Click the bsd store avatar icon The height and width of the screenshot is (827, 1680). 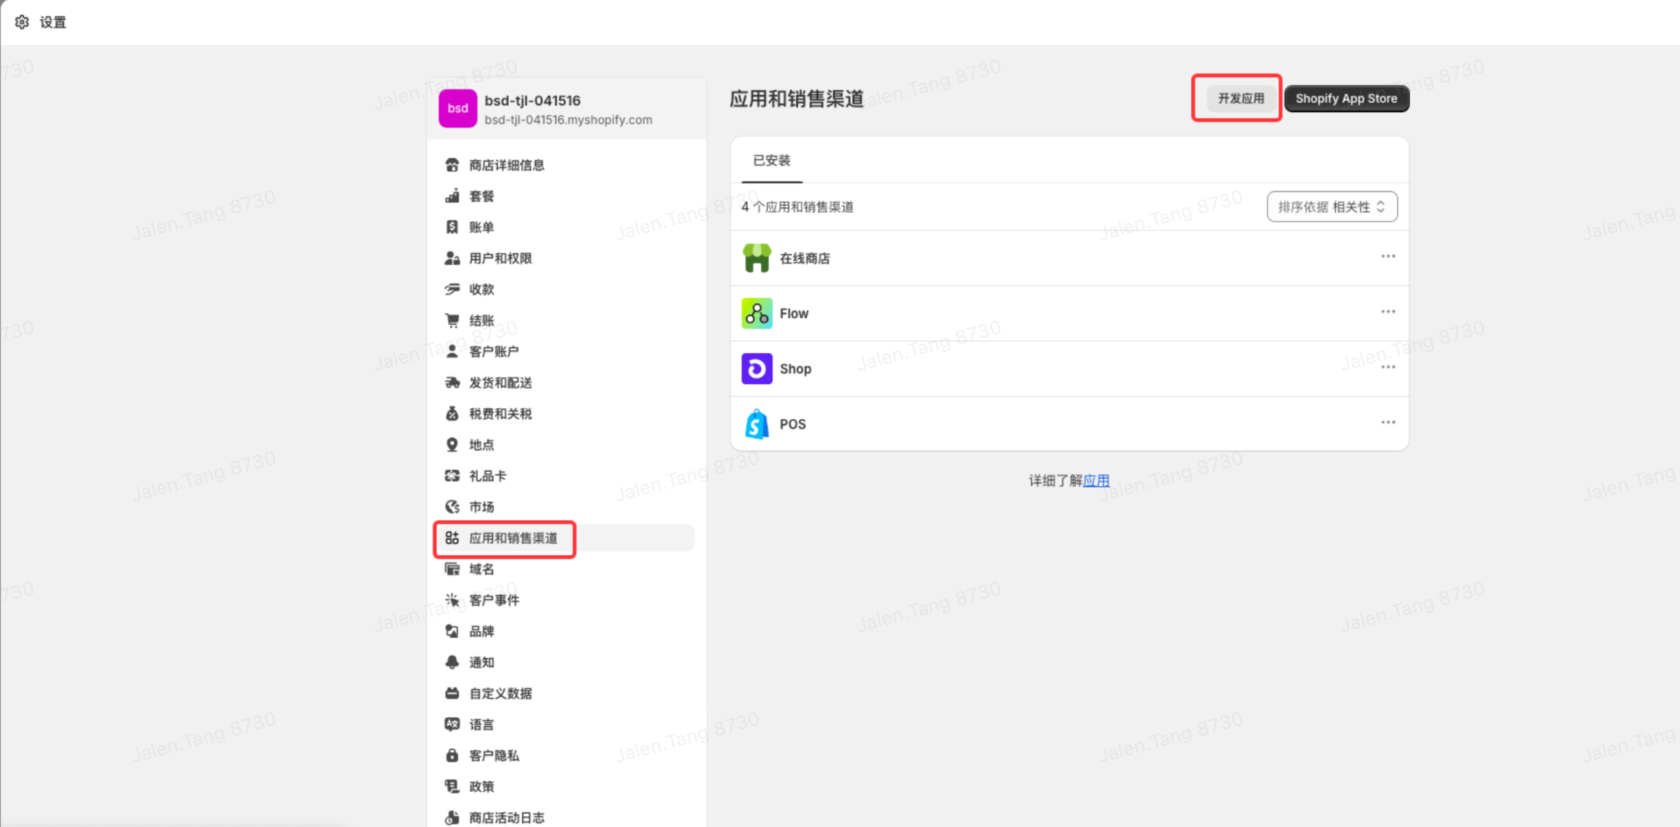click(x=457, y=108)
